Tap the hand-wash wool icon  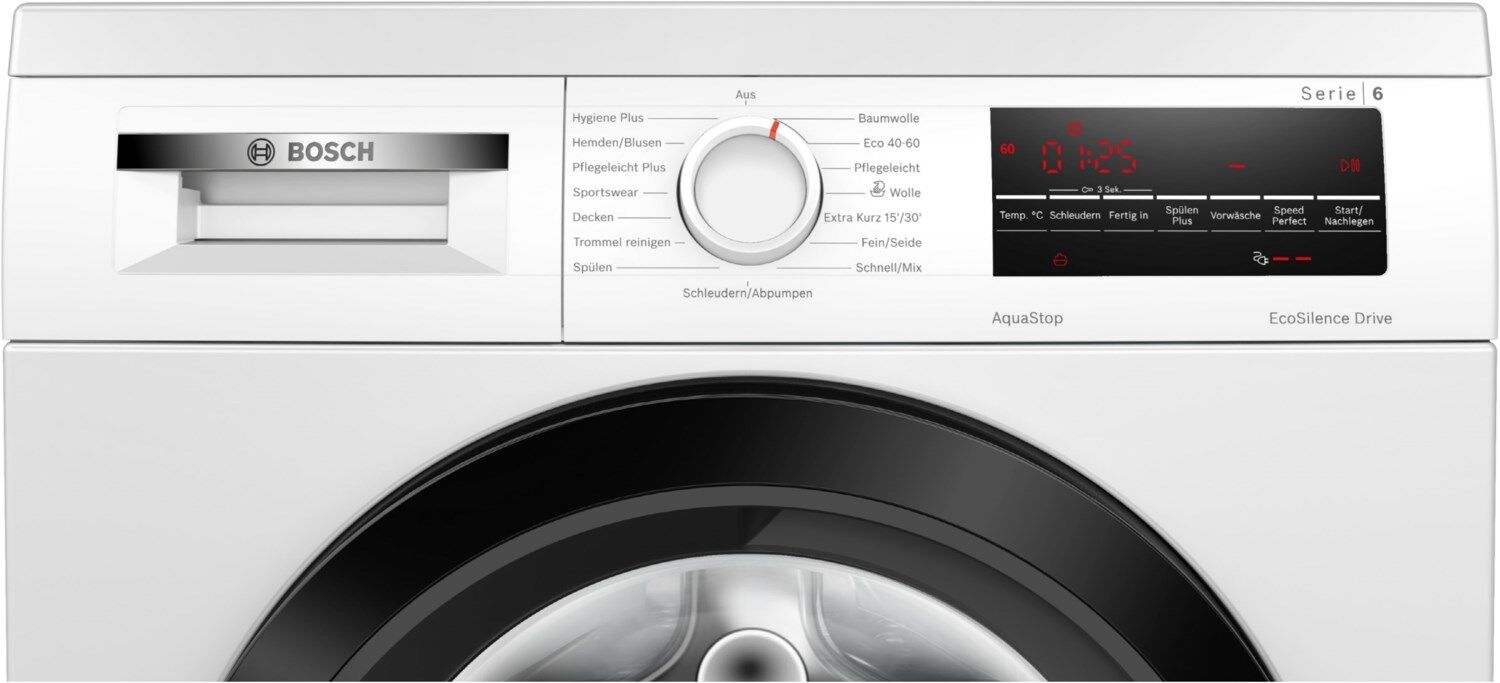877,190
